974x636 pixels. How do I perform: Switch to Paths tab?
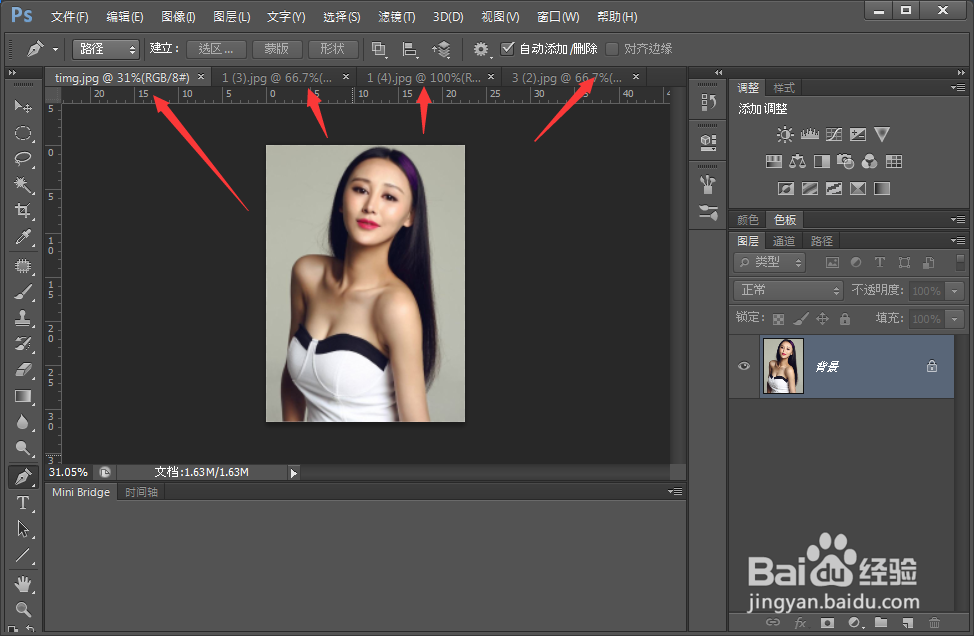pyautogui.click(x=821, y=241)
